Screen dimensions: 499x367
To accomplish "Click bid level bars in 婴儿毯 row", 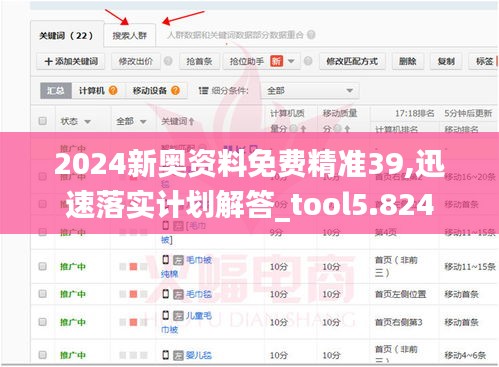I will (133, 355).
